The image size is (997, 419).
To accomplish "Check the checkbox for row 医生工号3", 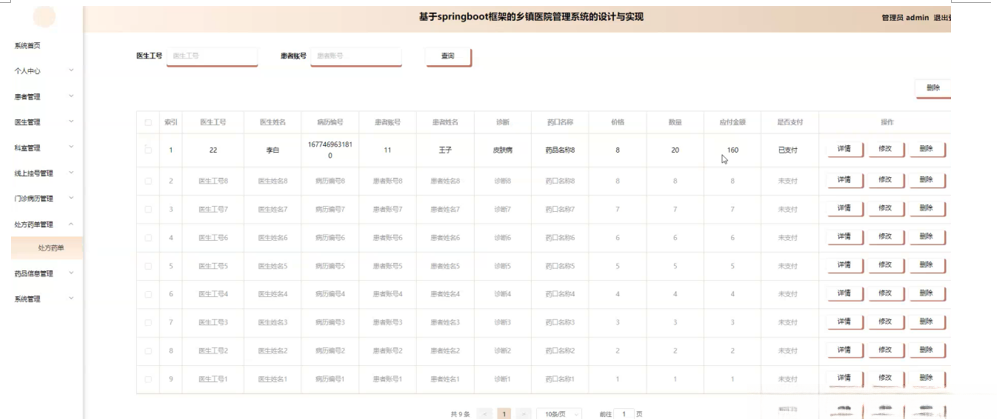I will [x=148, y=322].
